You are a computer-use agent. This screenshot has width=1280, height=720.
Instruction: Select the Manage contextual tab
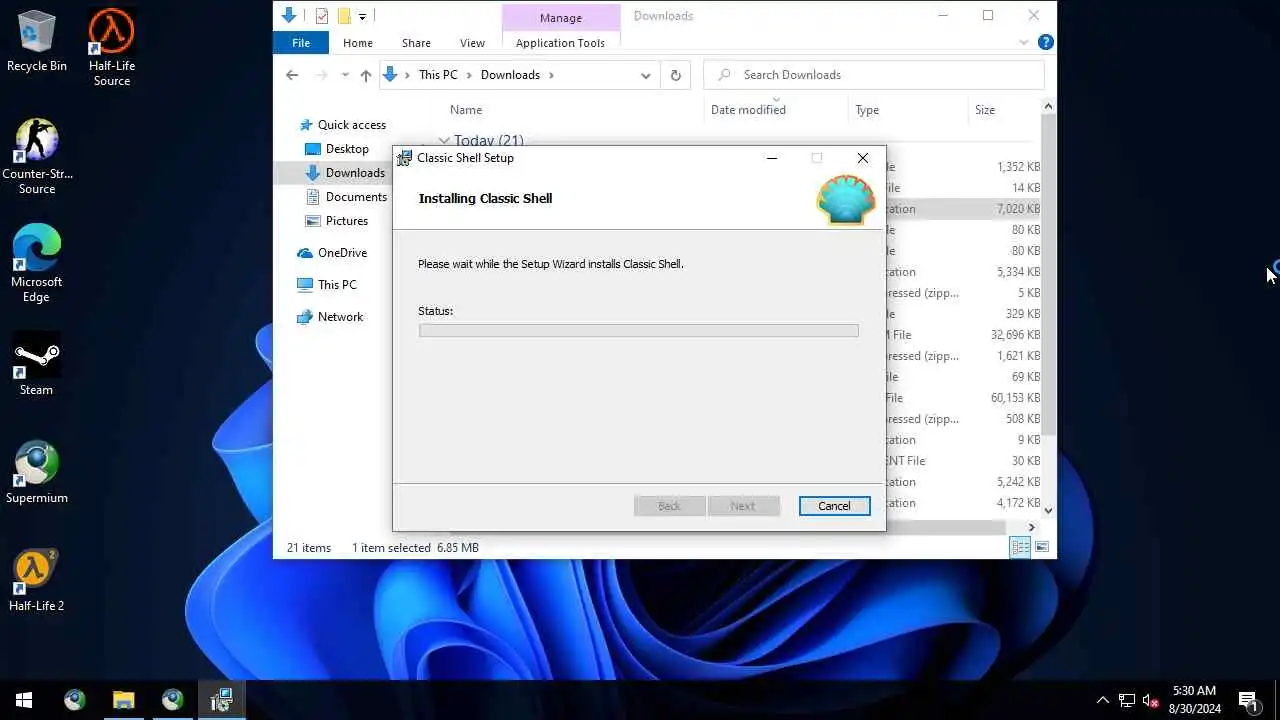561,18
